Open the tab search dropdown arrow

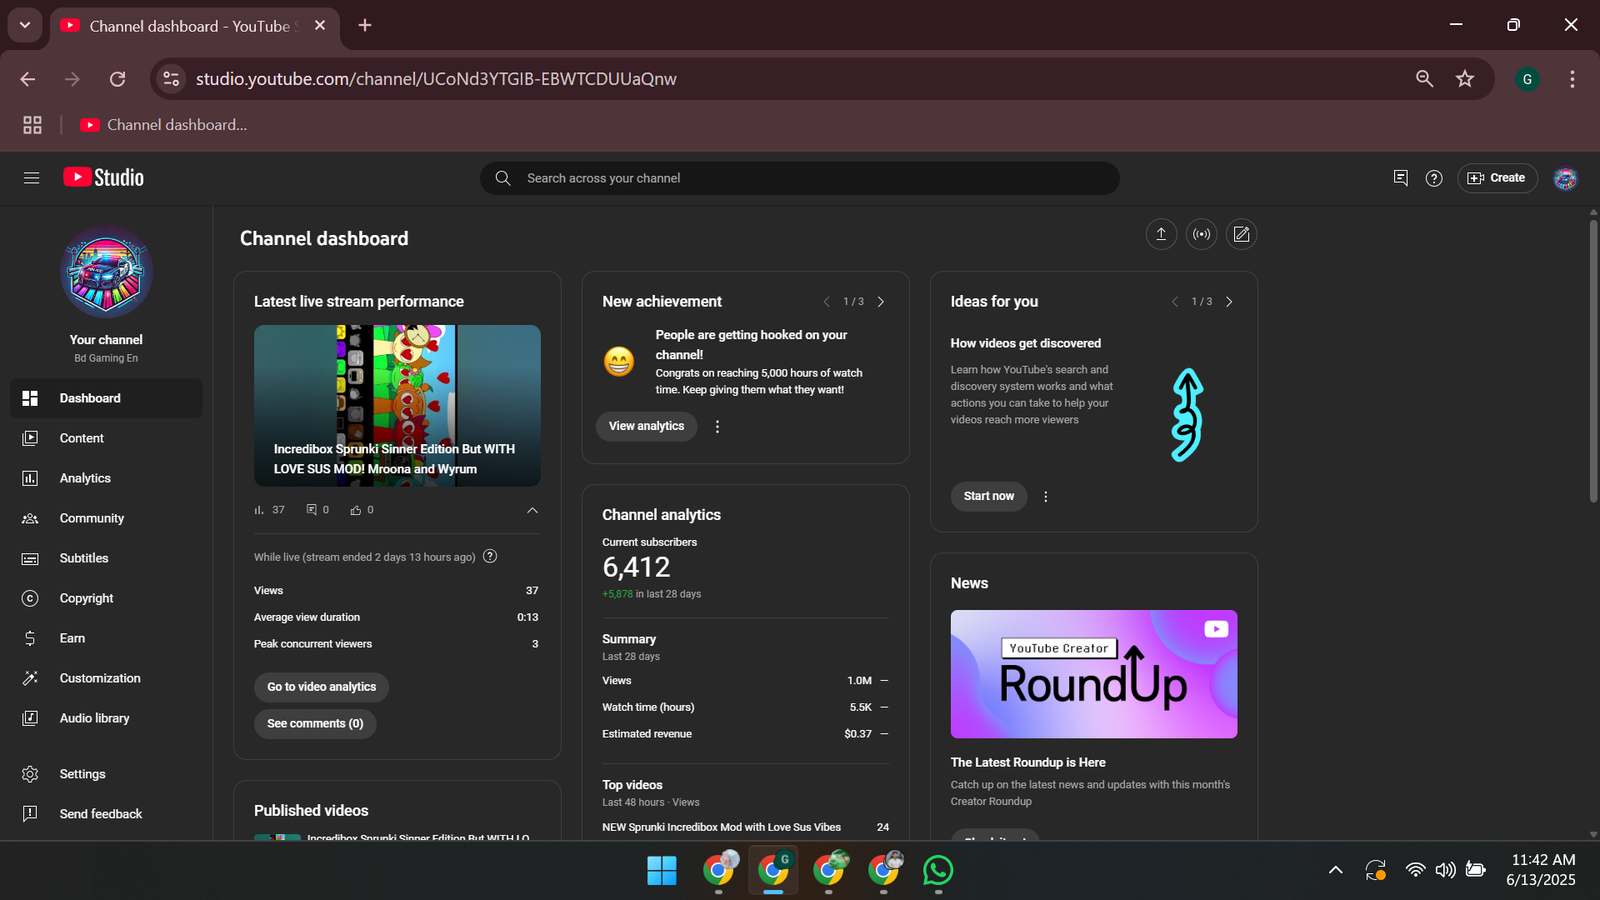pos(24,25)
